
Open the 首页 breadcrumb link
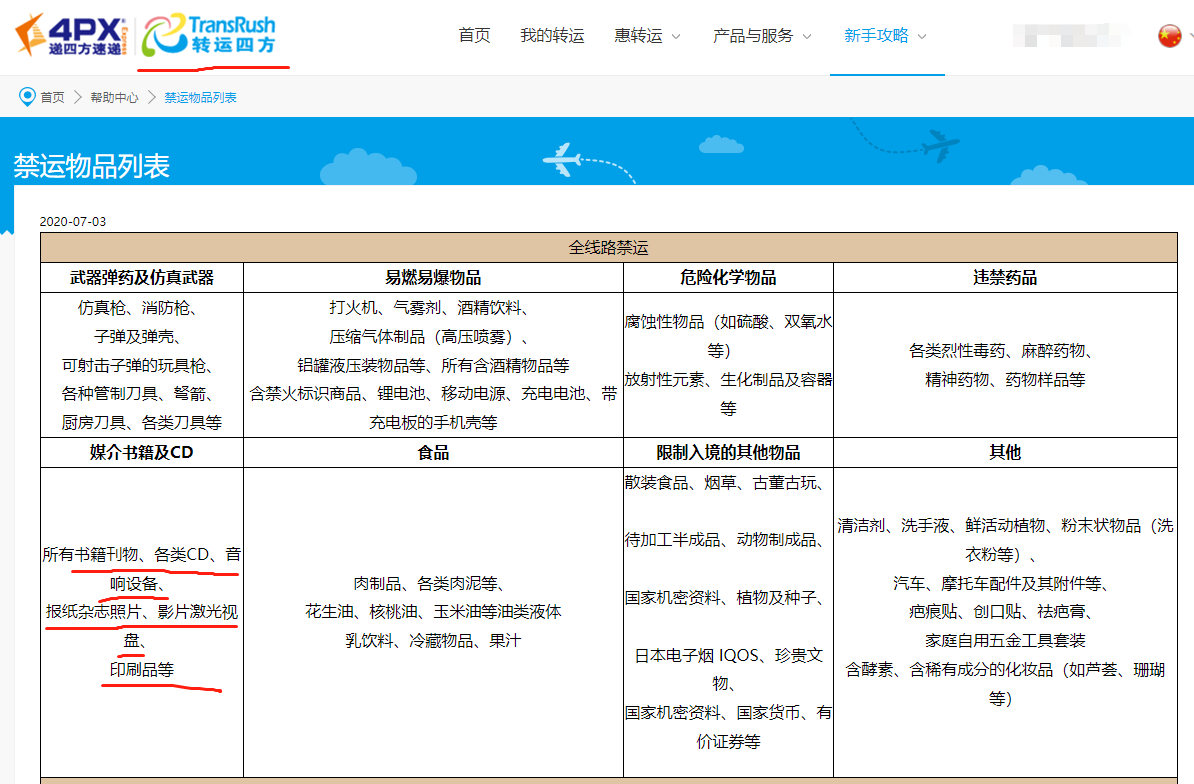pos(52,97)
